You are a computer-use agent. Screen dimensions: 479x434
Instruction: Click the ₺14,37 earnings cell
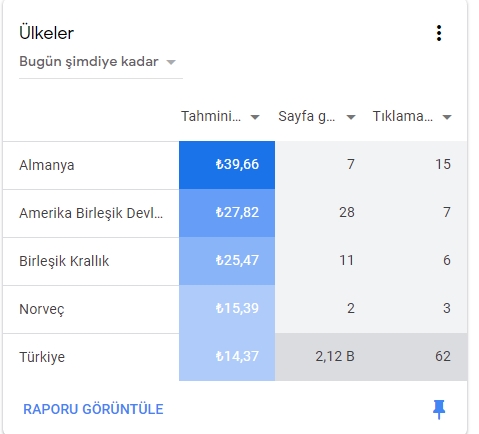pos(227,357)
